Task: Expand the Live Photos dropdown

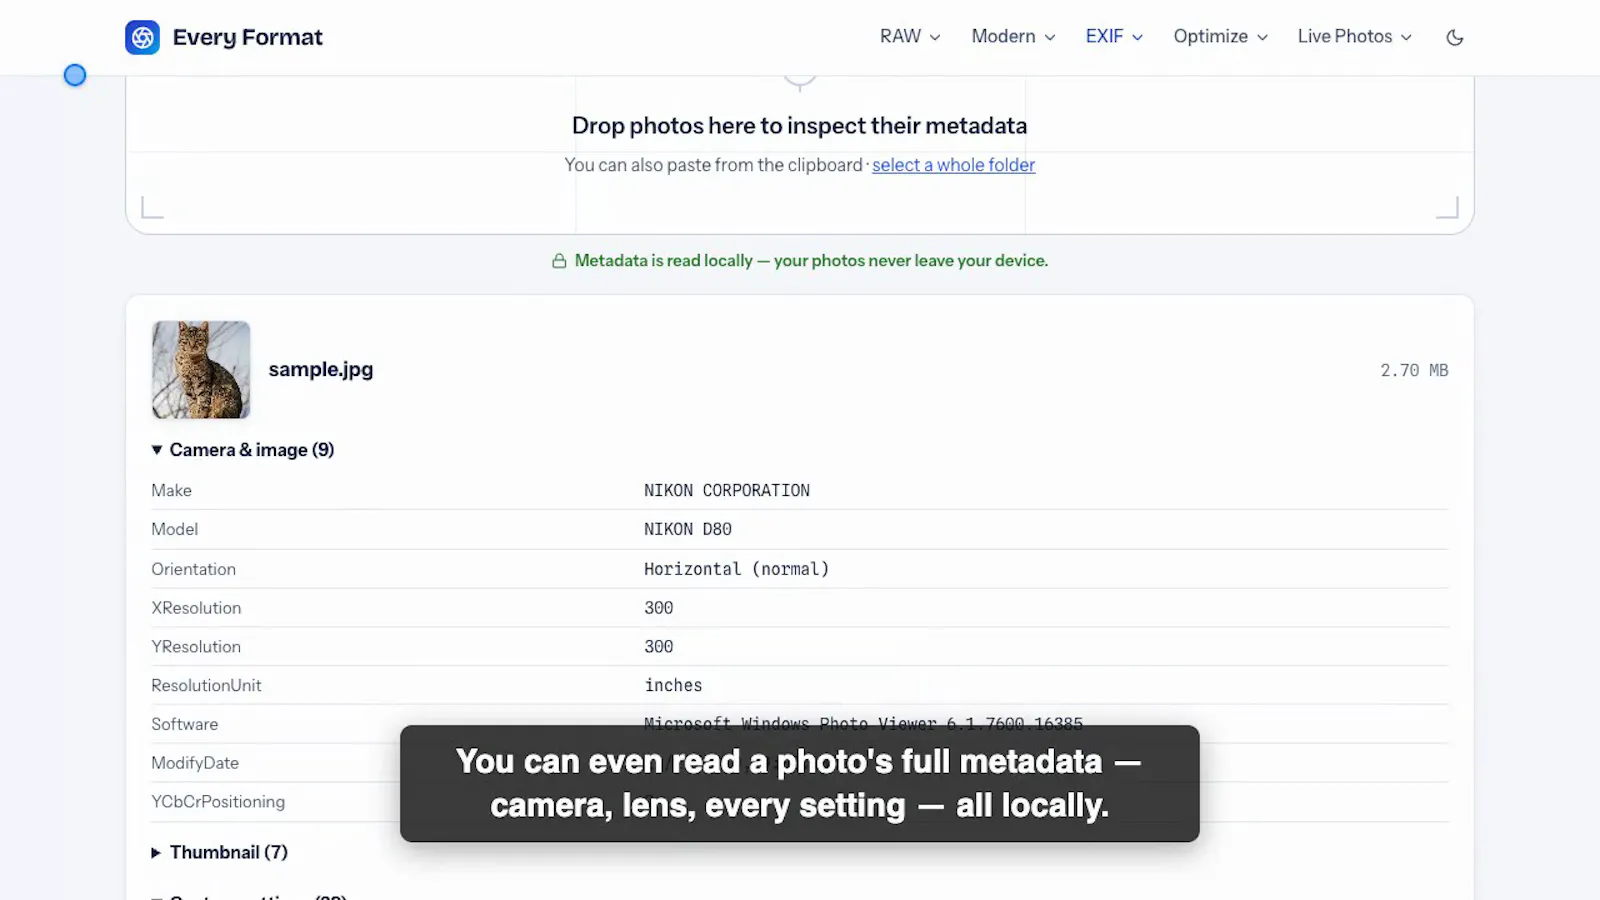Action: point(1355,36)
